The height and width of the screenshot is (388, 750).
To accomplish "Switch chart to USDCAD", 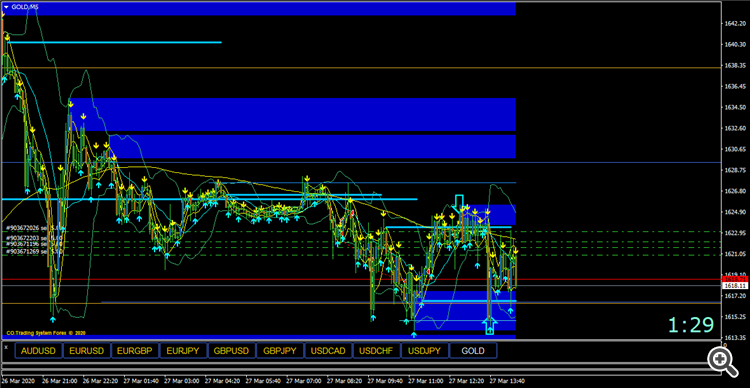I will (x=328, y=351).
